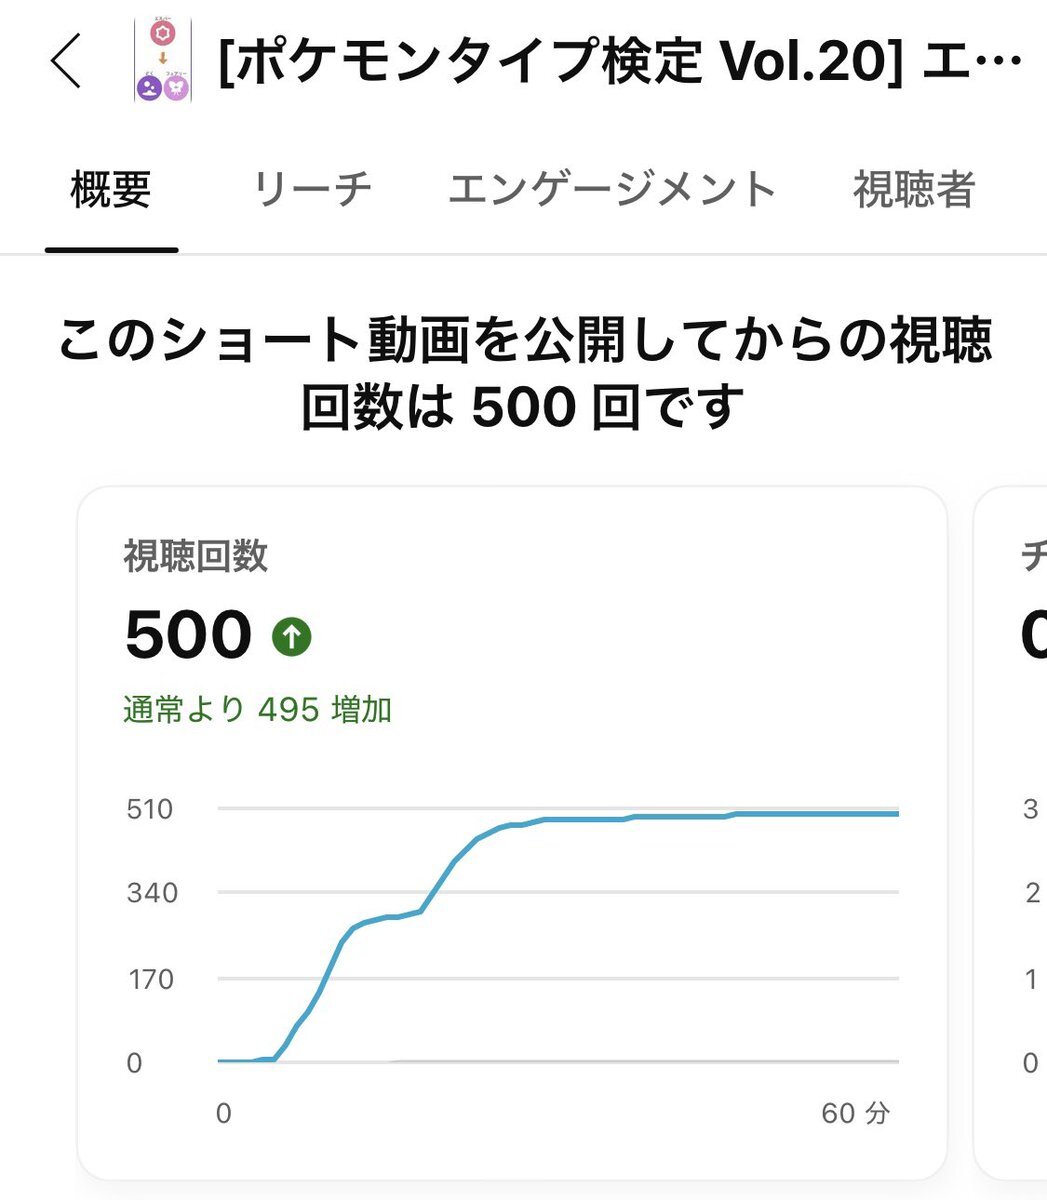
Task: Switch to the エンゲージメント tab
Action: coord(612,189)
